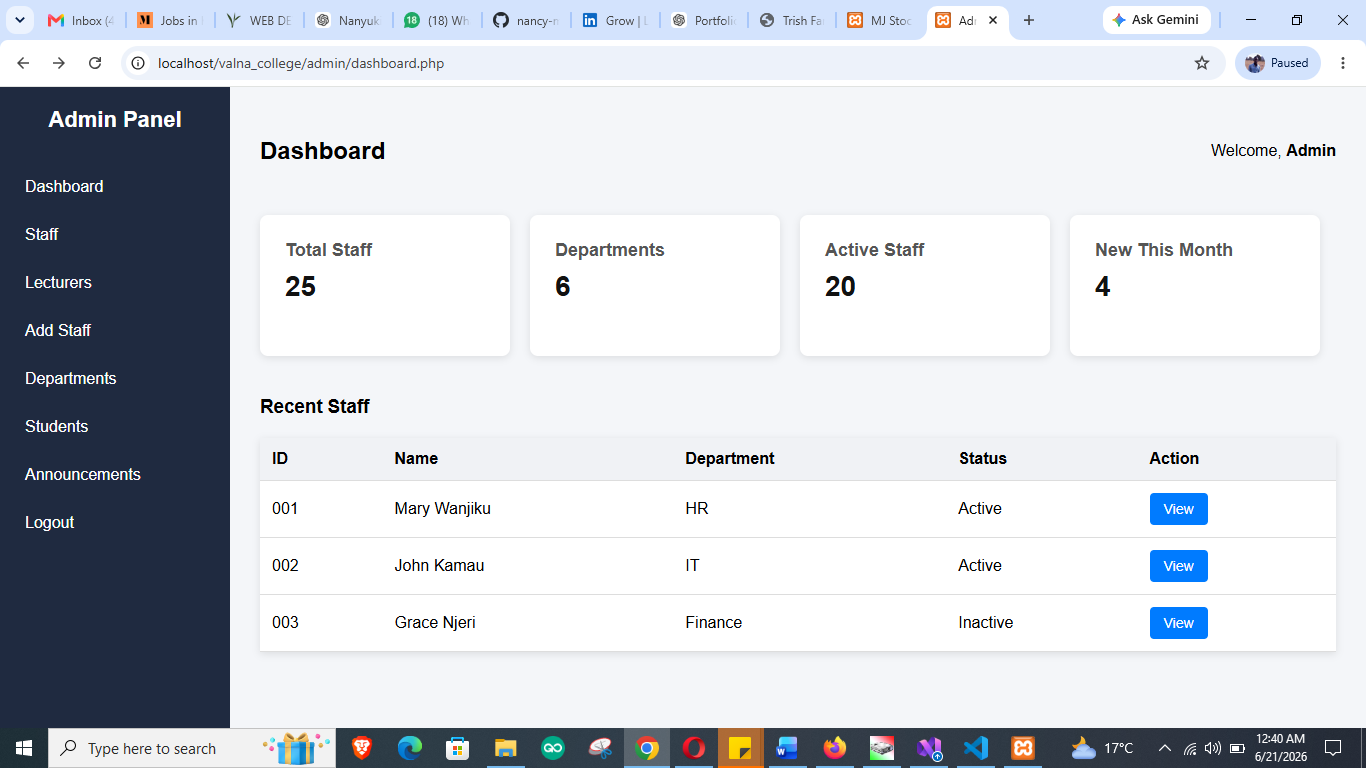1366x768 pixels.
Task: View Mary Wanjiku's staff record
Action: coord(1178,509)
